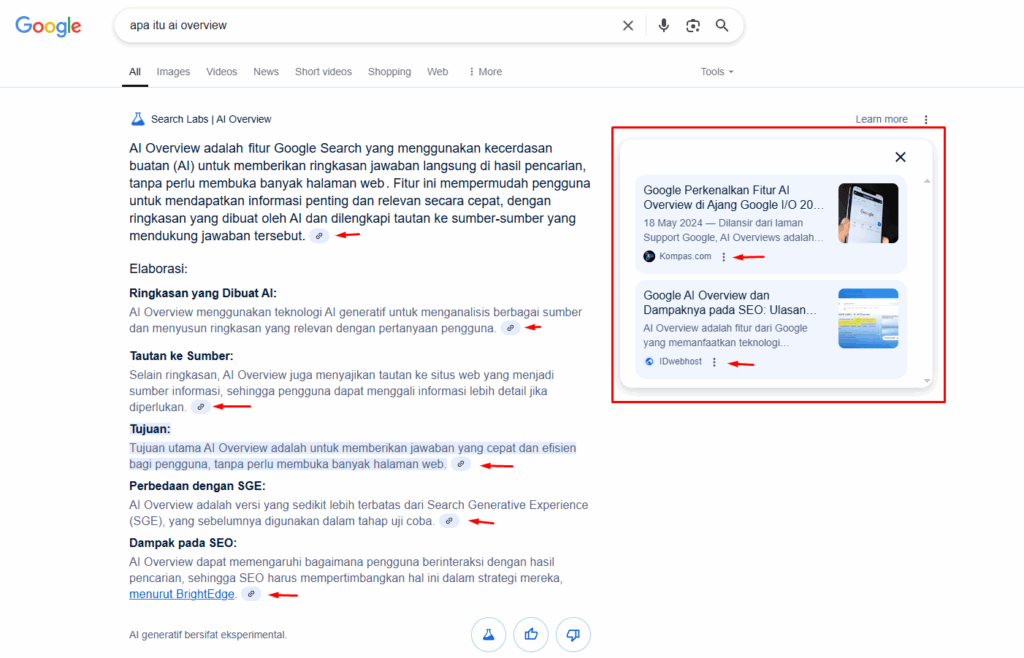Click 'Tautan ke Sumber:' heading
Screen dimensions: 1024x658
point(181,356)
